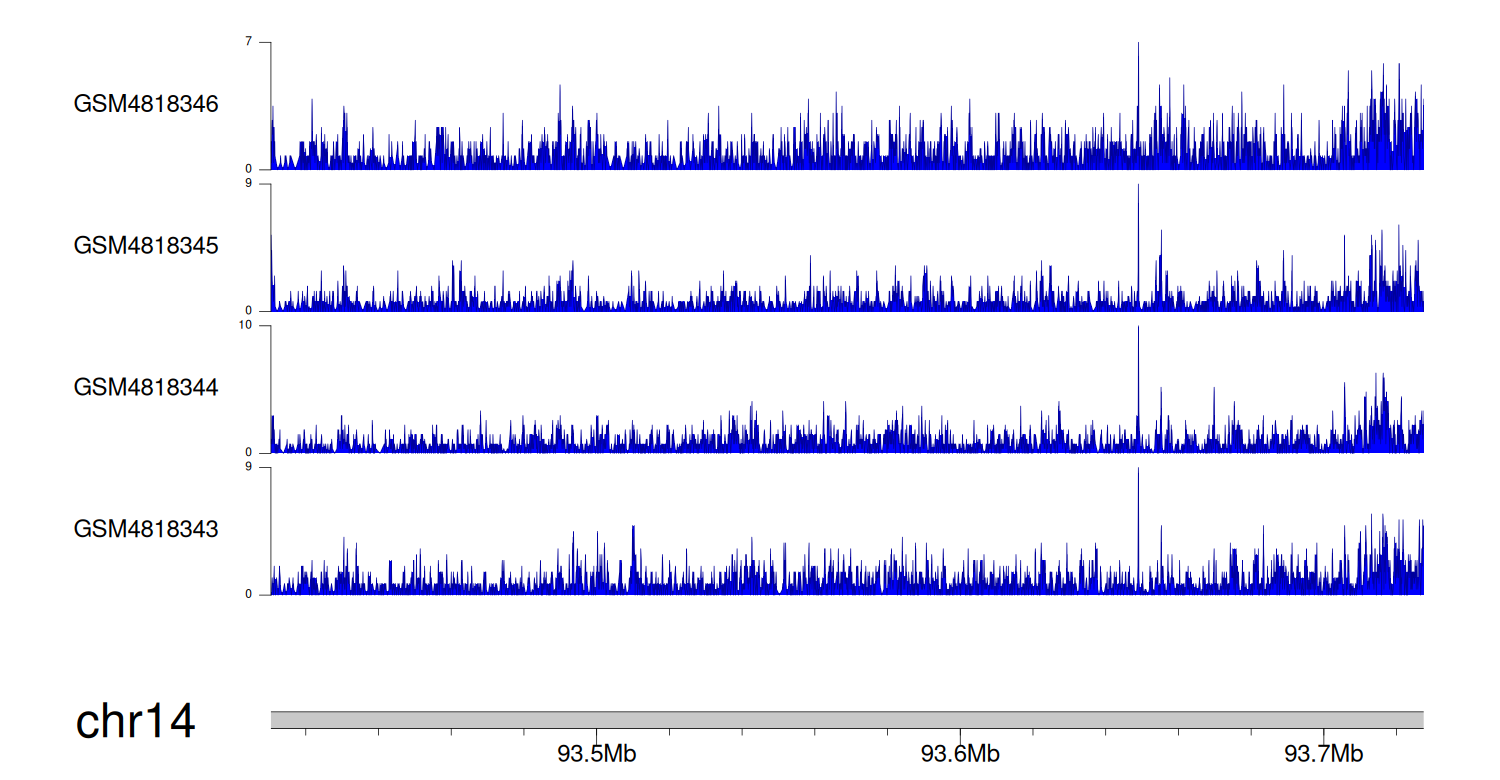
Task: Click y-axis maximum 9 on GSM4818343
Action: [x=264, y=467]
